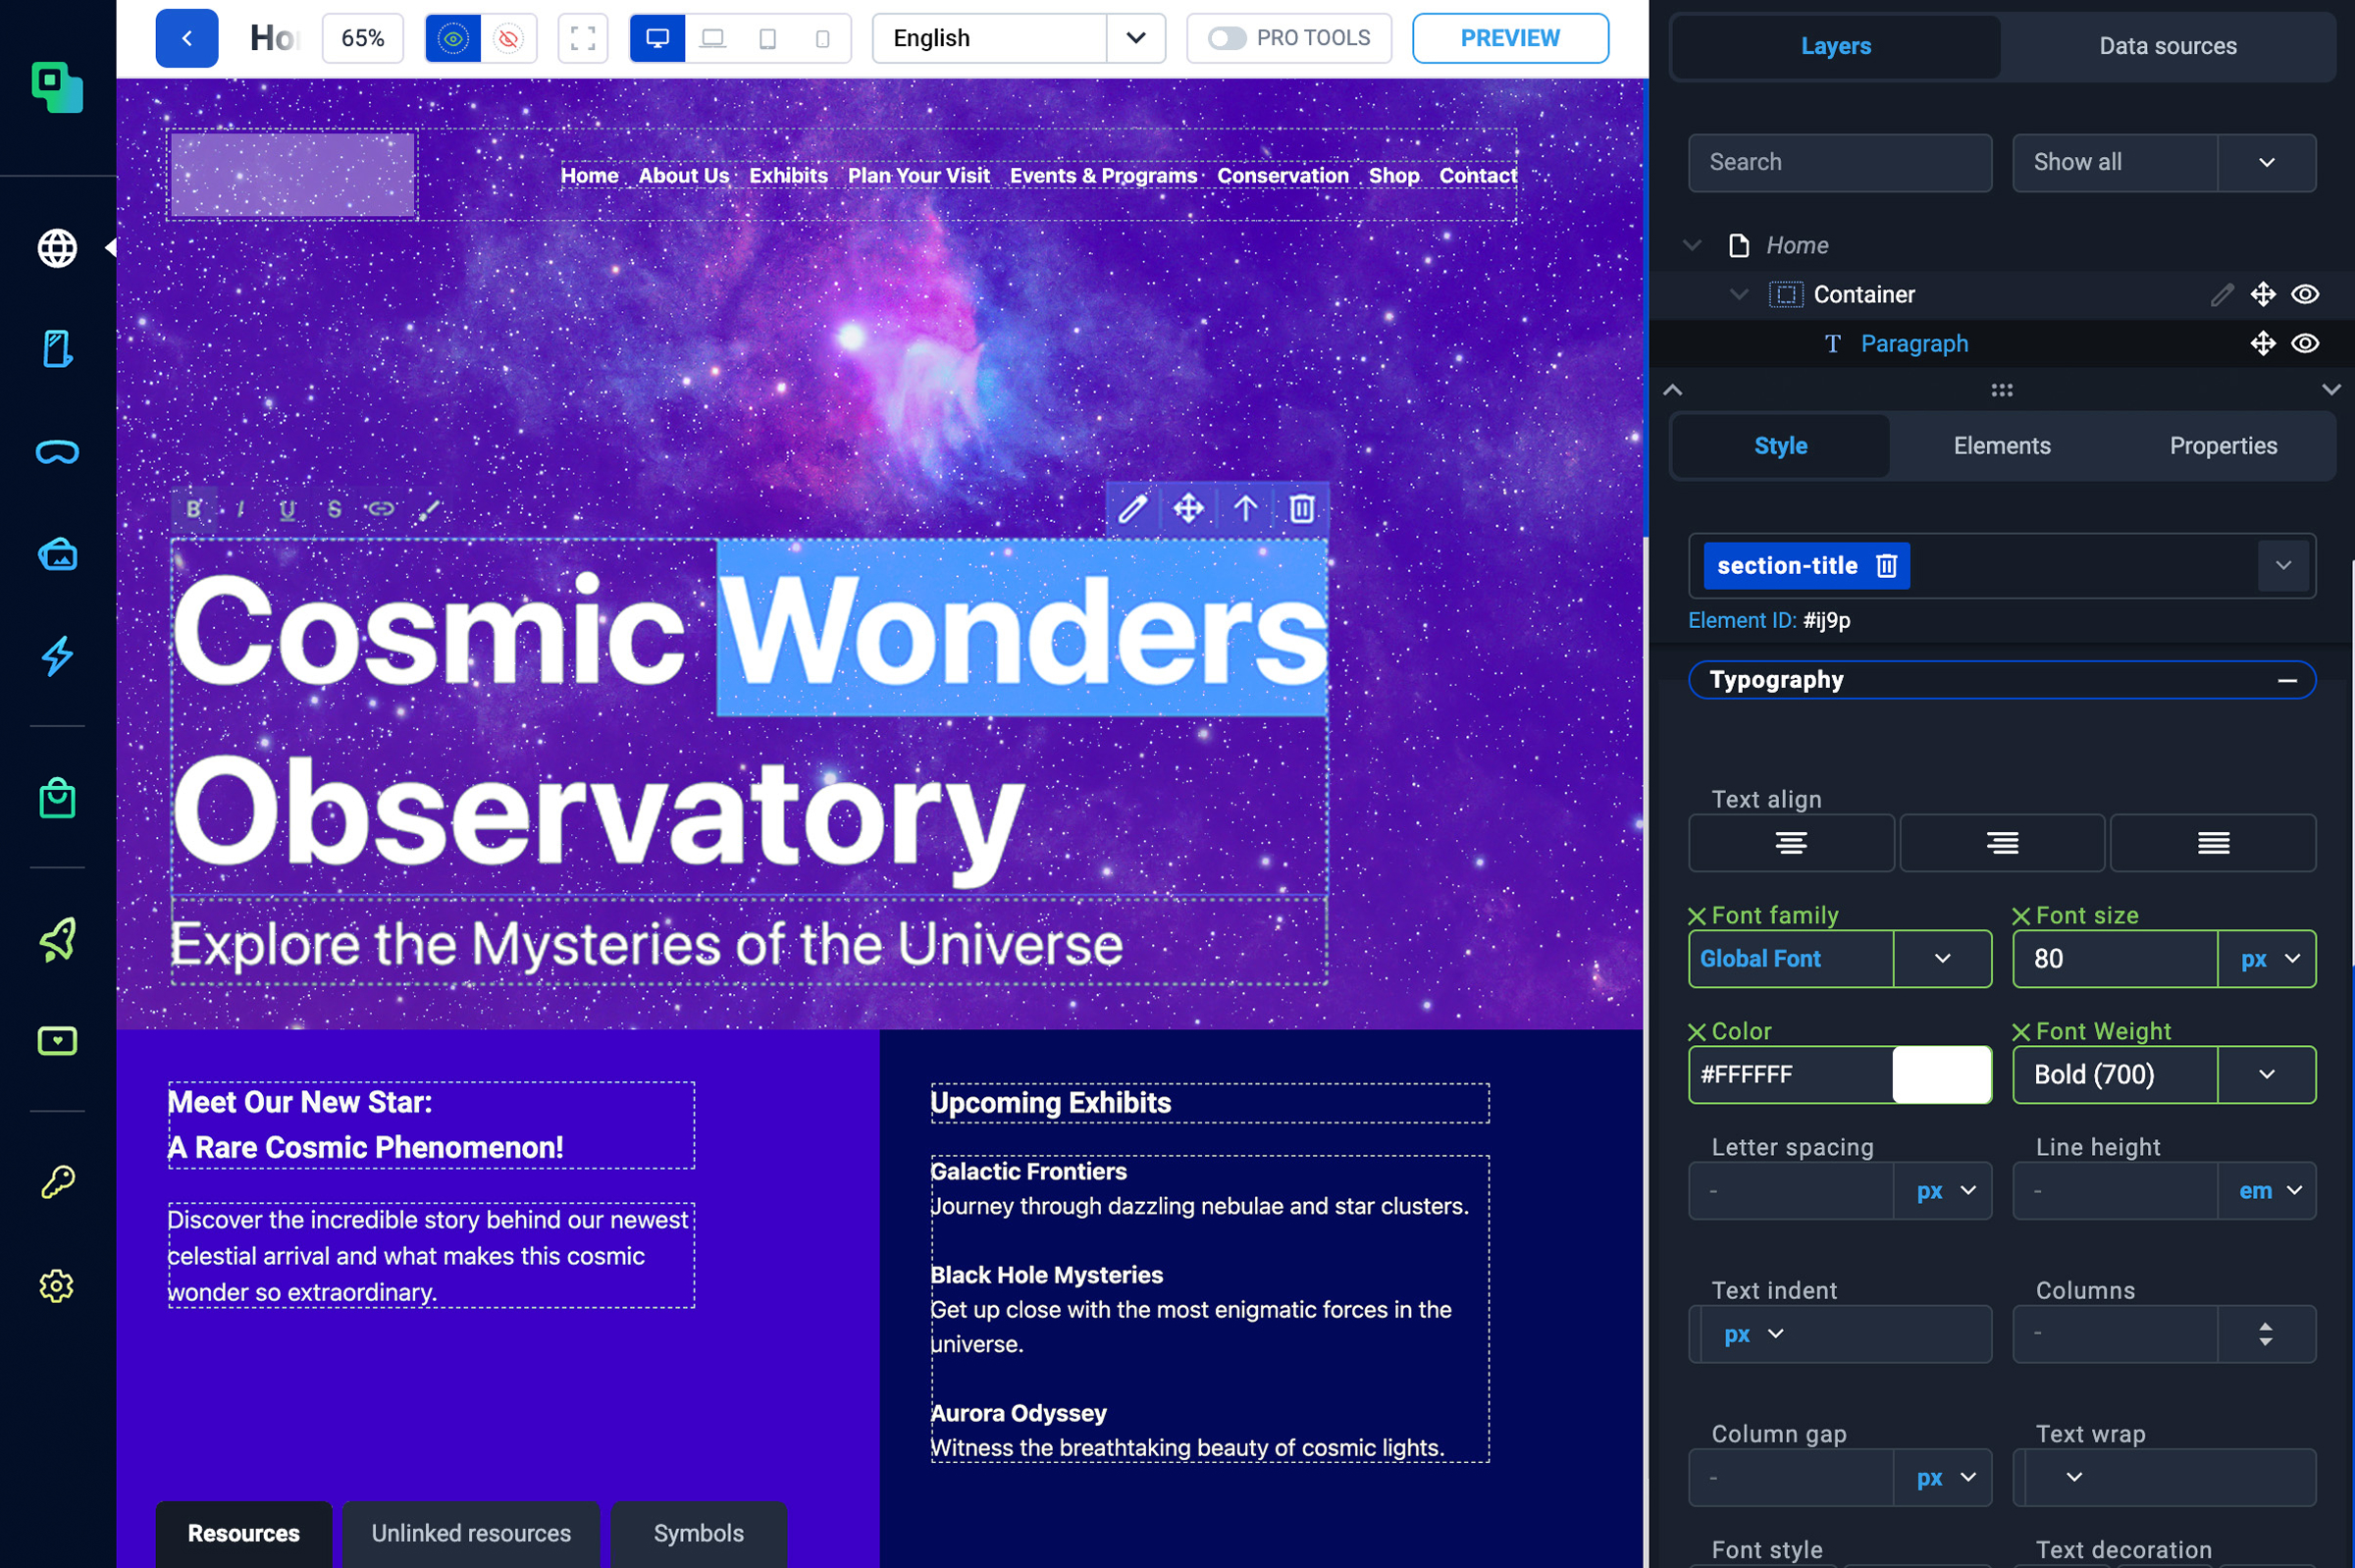Image resolution: width=2355 pixels, height=1568 pixels.
Task: Open the English language dropdown
Action: click(1135, 38)
